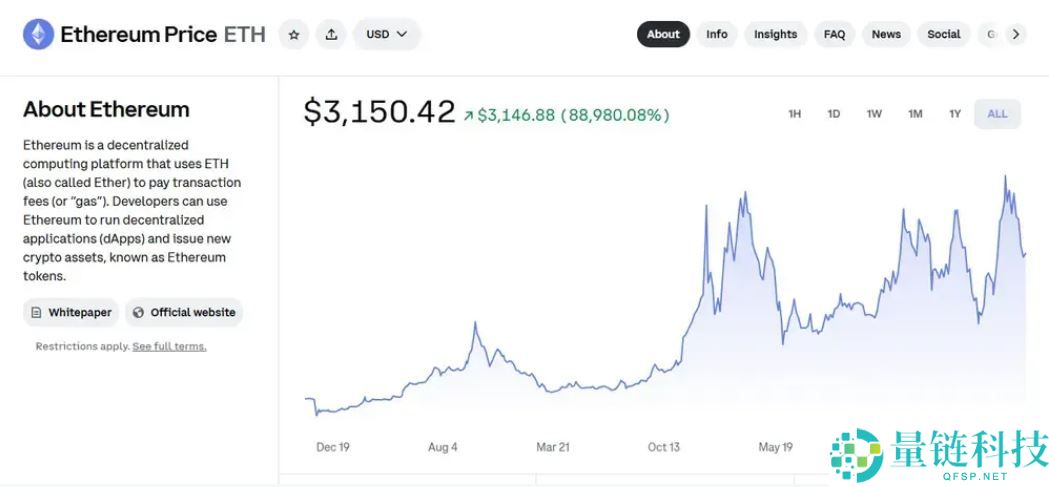The height and width of the screenshot is (487, 1049).
Task: Select the 1D chart timeframe
Action: coord(834,114)
